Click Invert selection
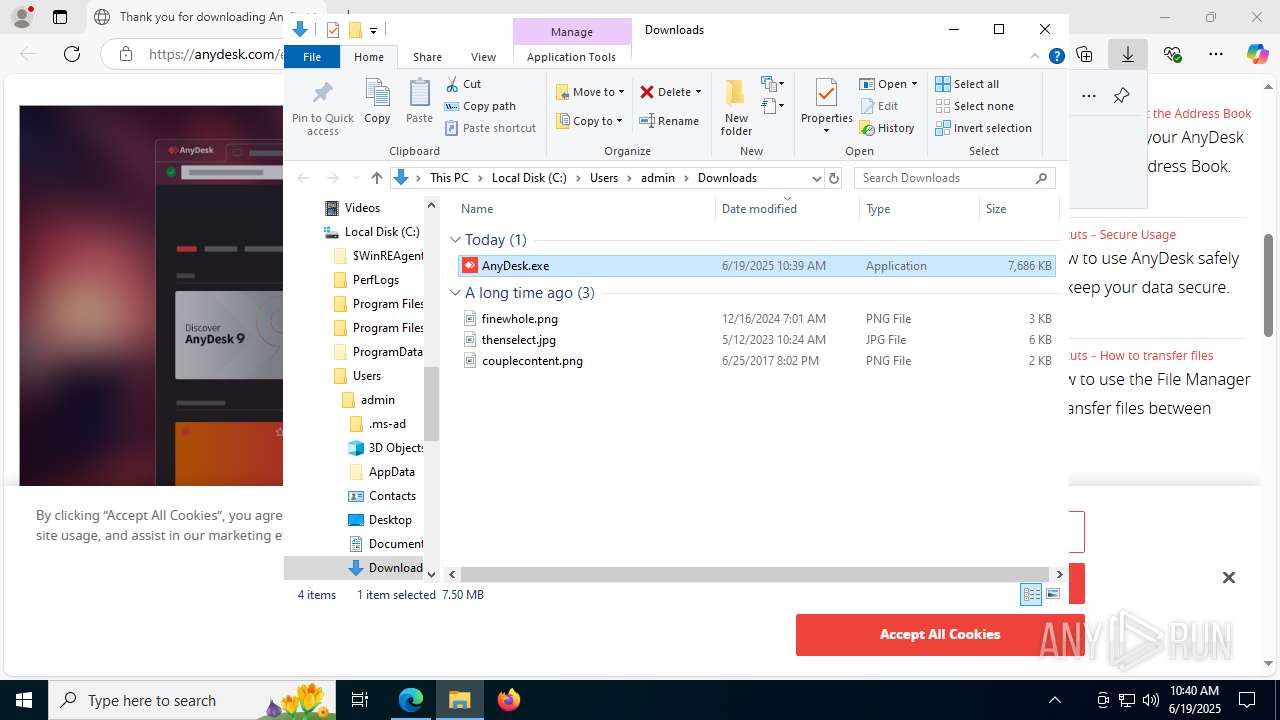Viewport: 1280px width, 720px height. pos(984,128)
